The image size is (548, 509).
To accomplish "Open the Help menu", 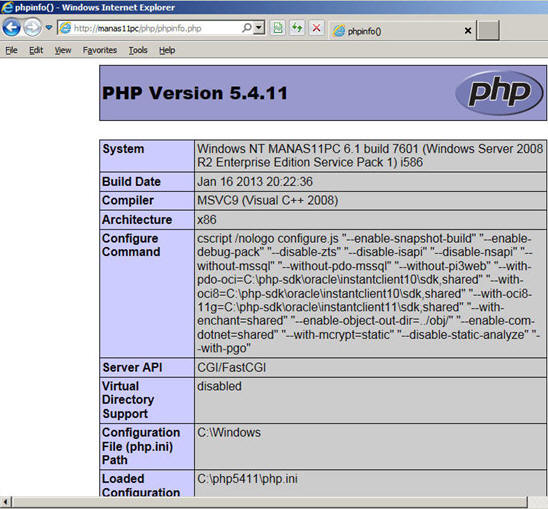I will 167,50.
